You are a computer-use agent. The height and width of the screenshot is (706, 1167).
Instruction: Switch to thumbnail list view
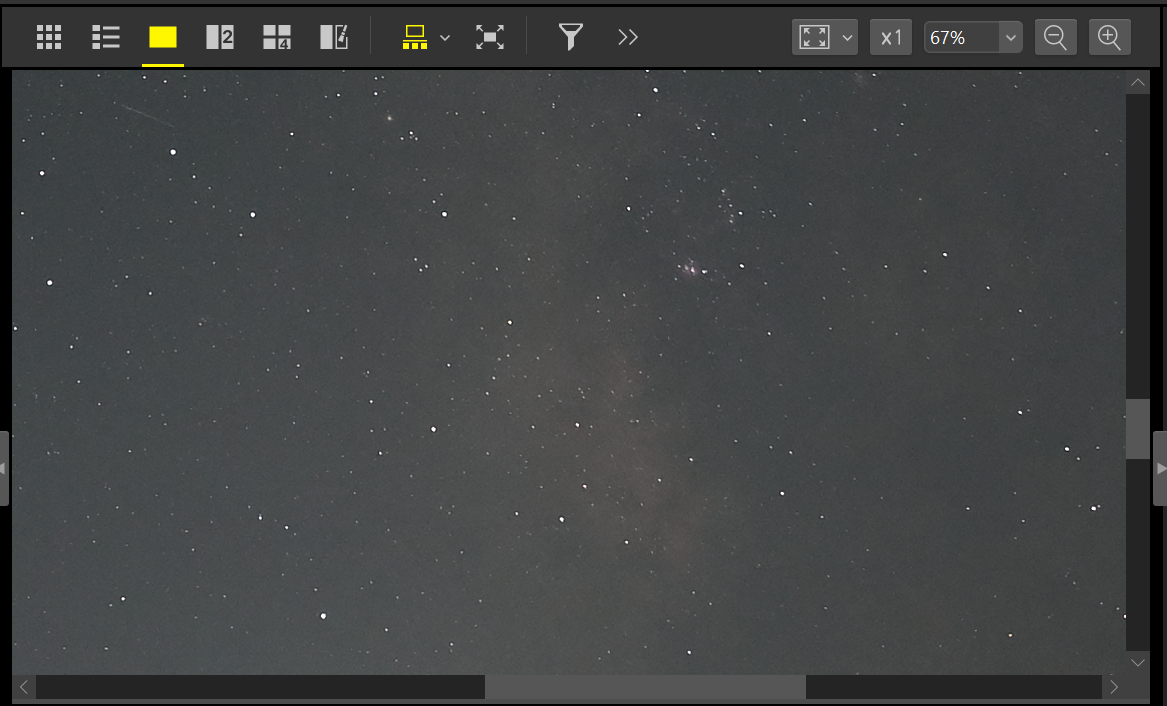click(x=106, y=38)
